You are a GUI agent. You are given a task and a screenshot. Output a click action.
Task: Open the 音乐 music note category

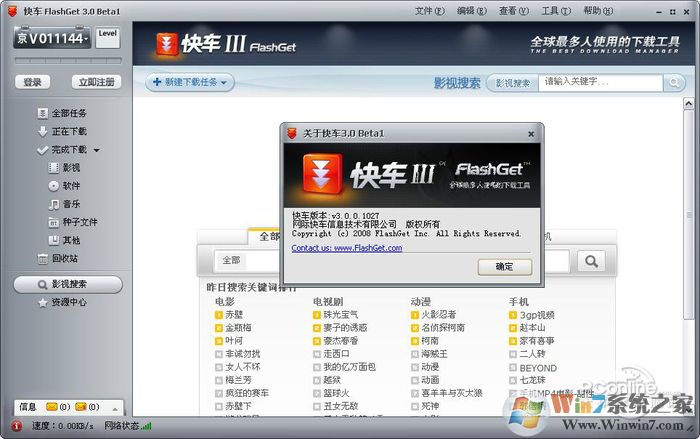tap(54, 204)
